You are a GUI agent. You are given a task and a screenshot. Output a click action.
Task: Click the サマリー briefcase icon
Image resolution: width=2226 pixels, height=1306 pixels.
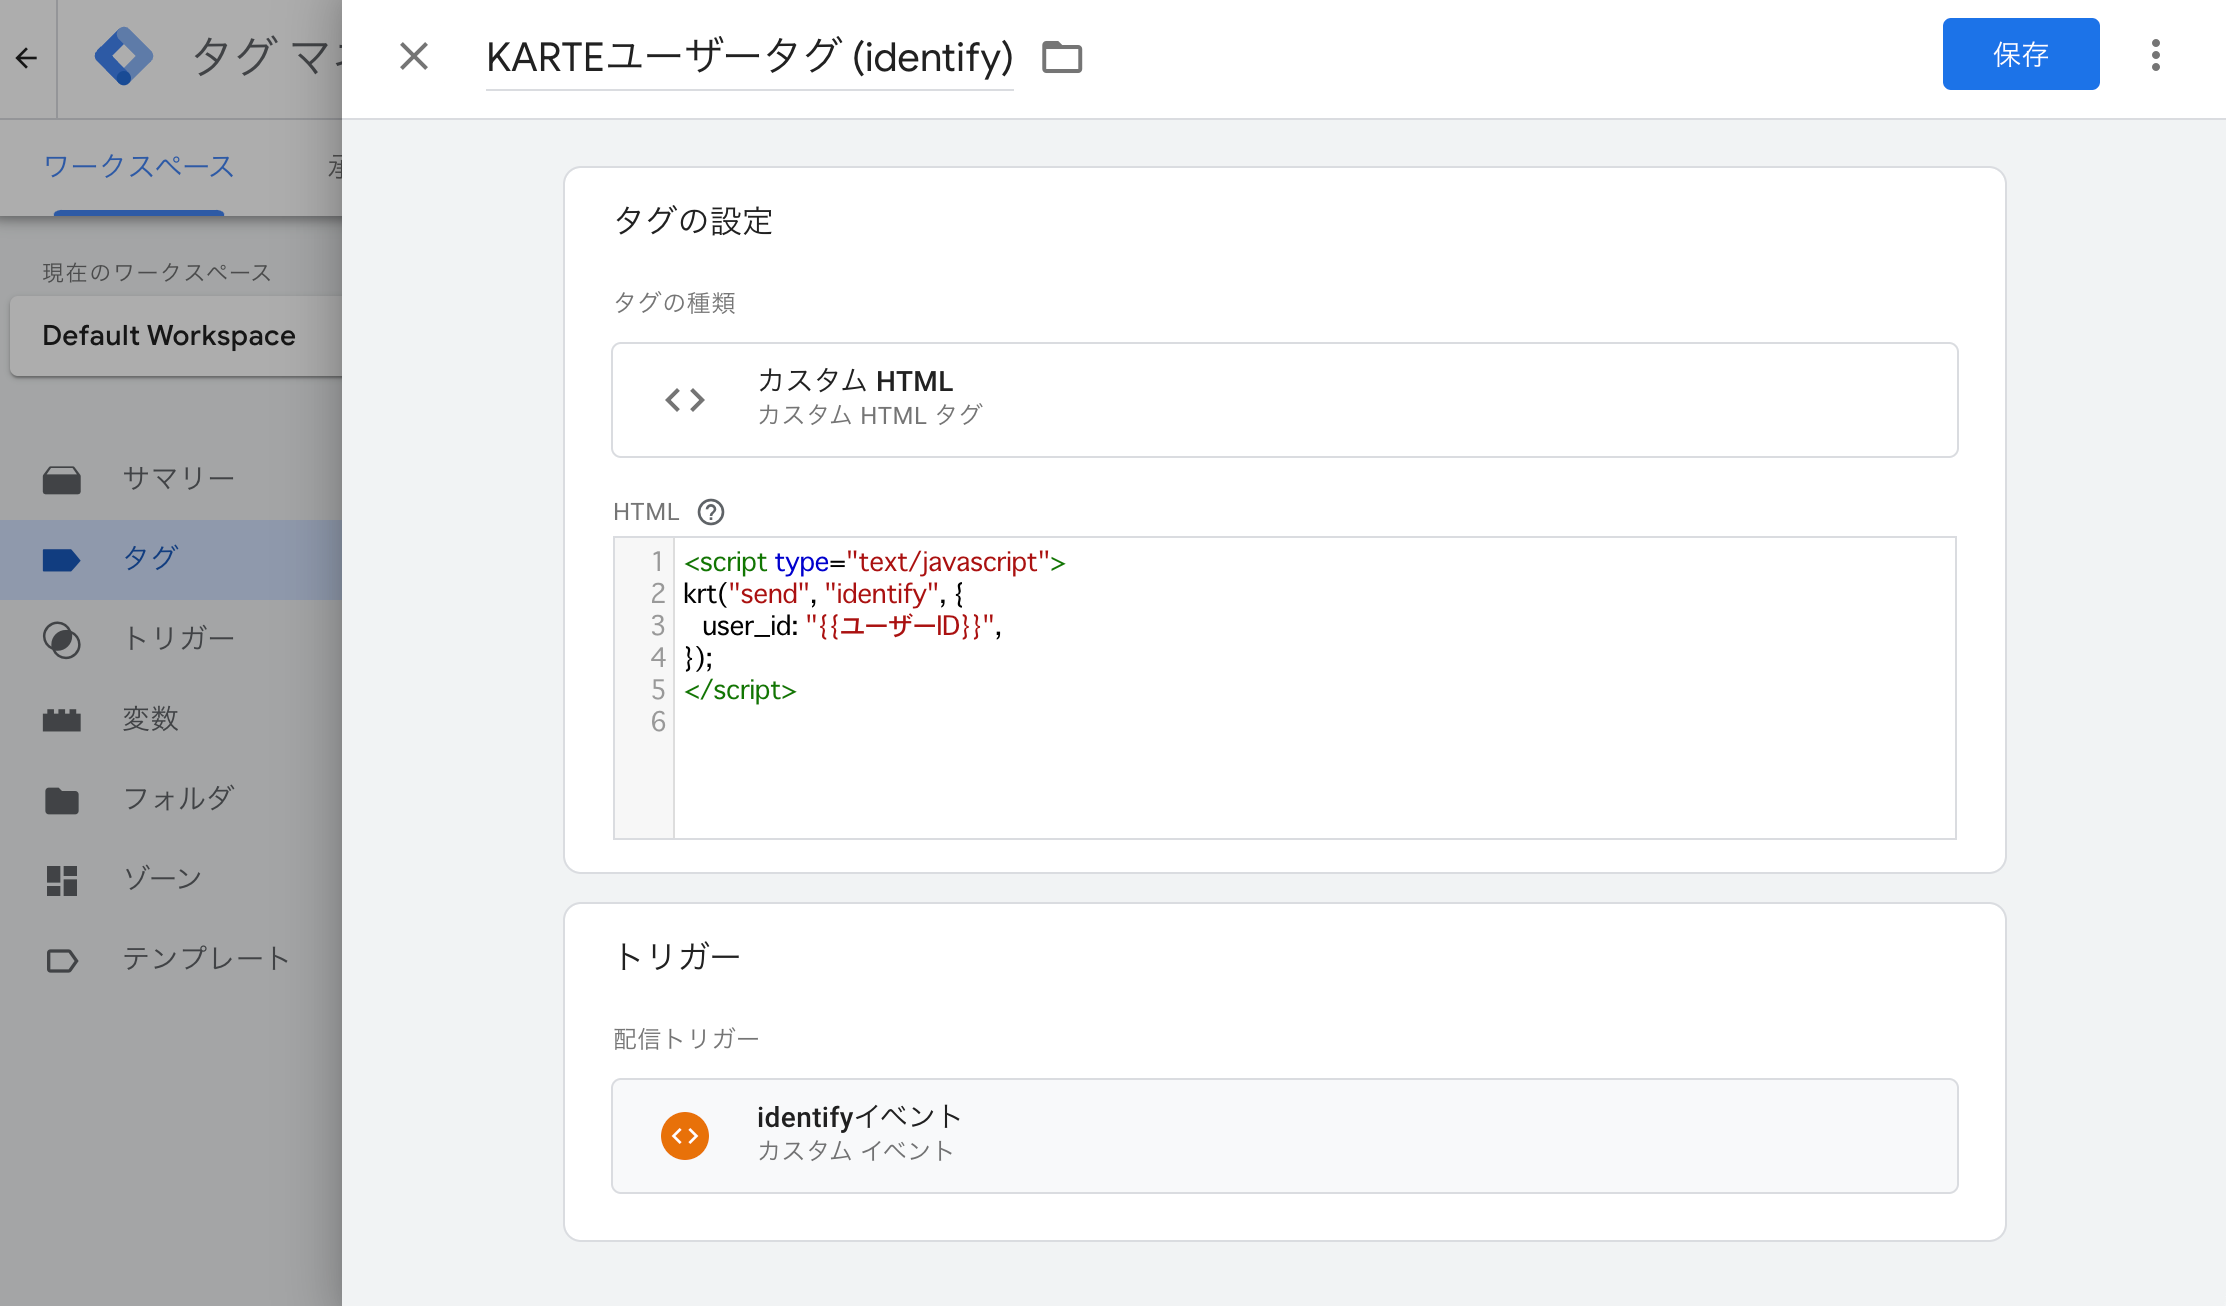pyautogui.click(x=62, y=480)
